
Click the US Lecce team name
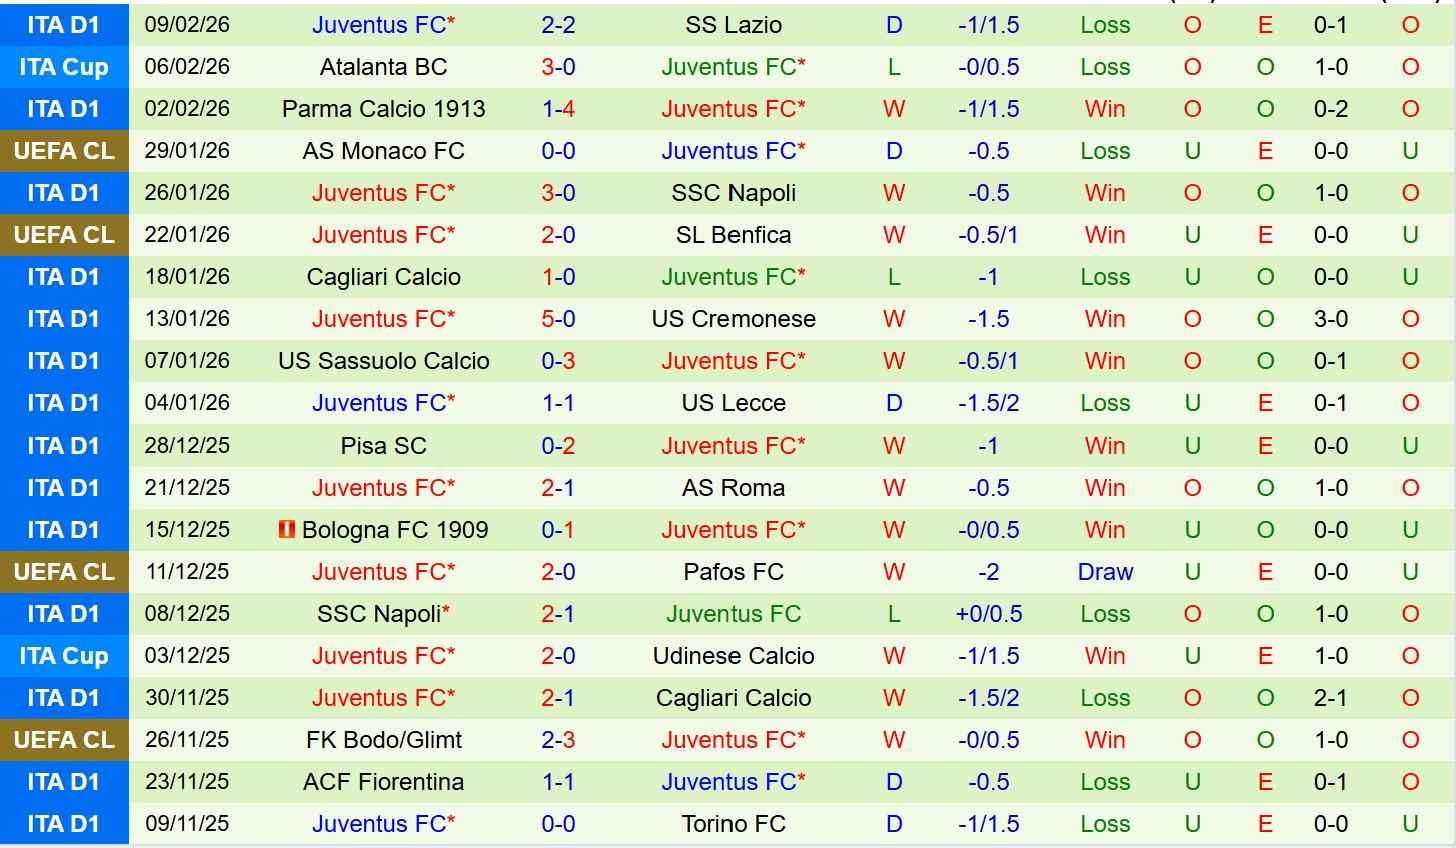click(x=733, y=403)
